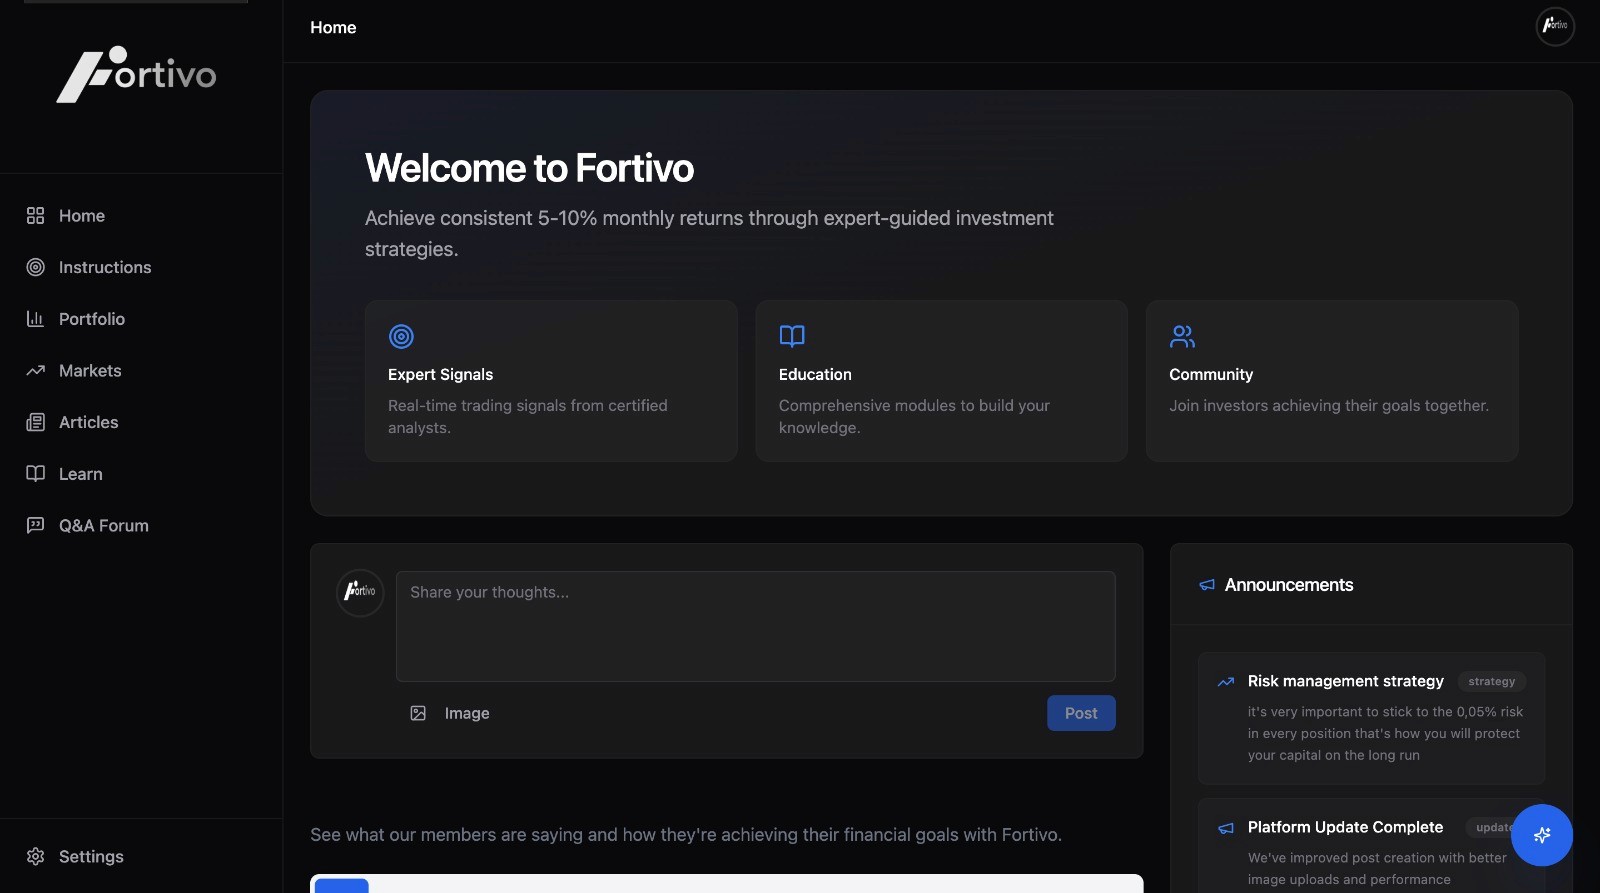
Task: Click the megaphone icon beside Platform Update Complete
Action: (x=1225, y=828)
